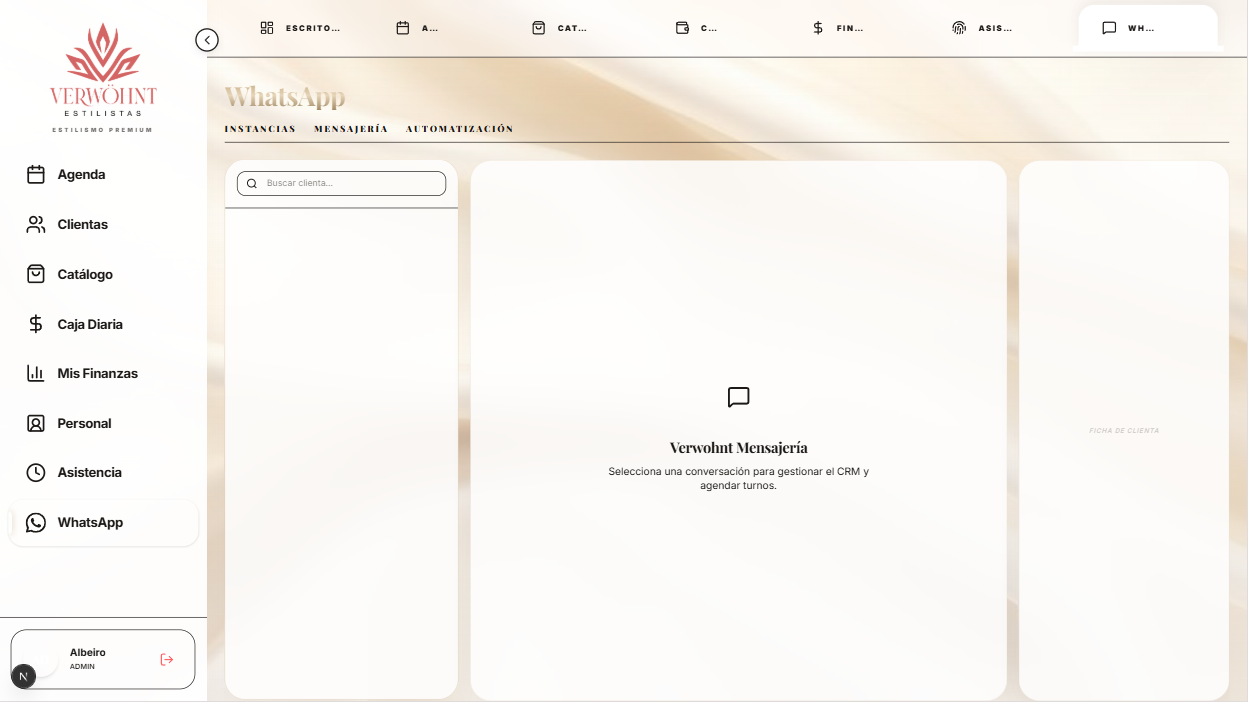Switch to the Instancias tab
The image size is (1248, 702).
point(260,129)
